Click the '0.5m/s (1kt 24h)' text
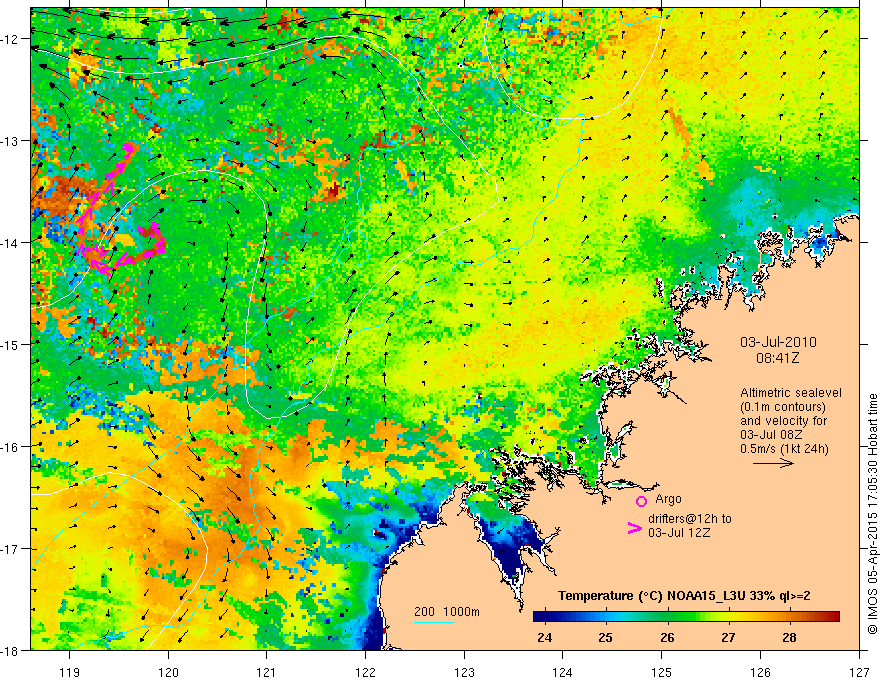 pyautogui.click(x=784, y=448)
